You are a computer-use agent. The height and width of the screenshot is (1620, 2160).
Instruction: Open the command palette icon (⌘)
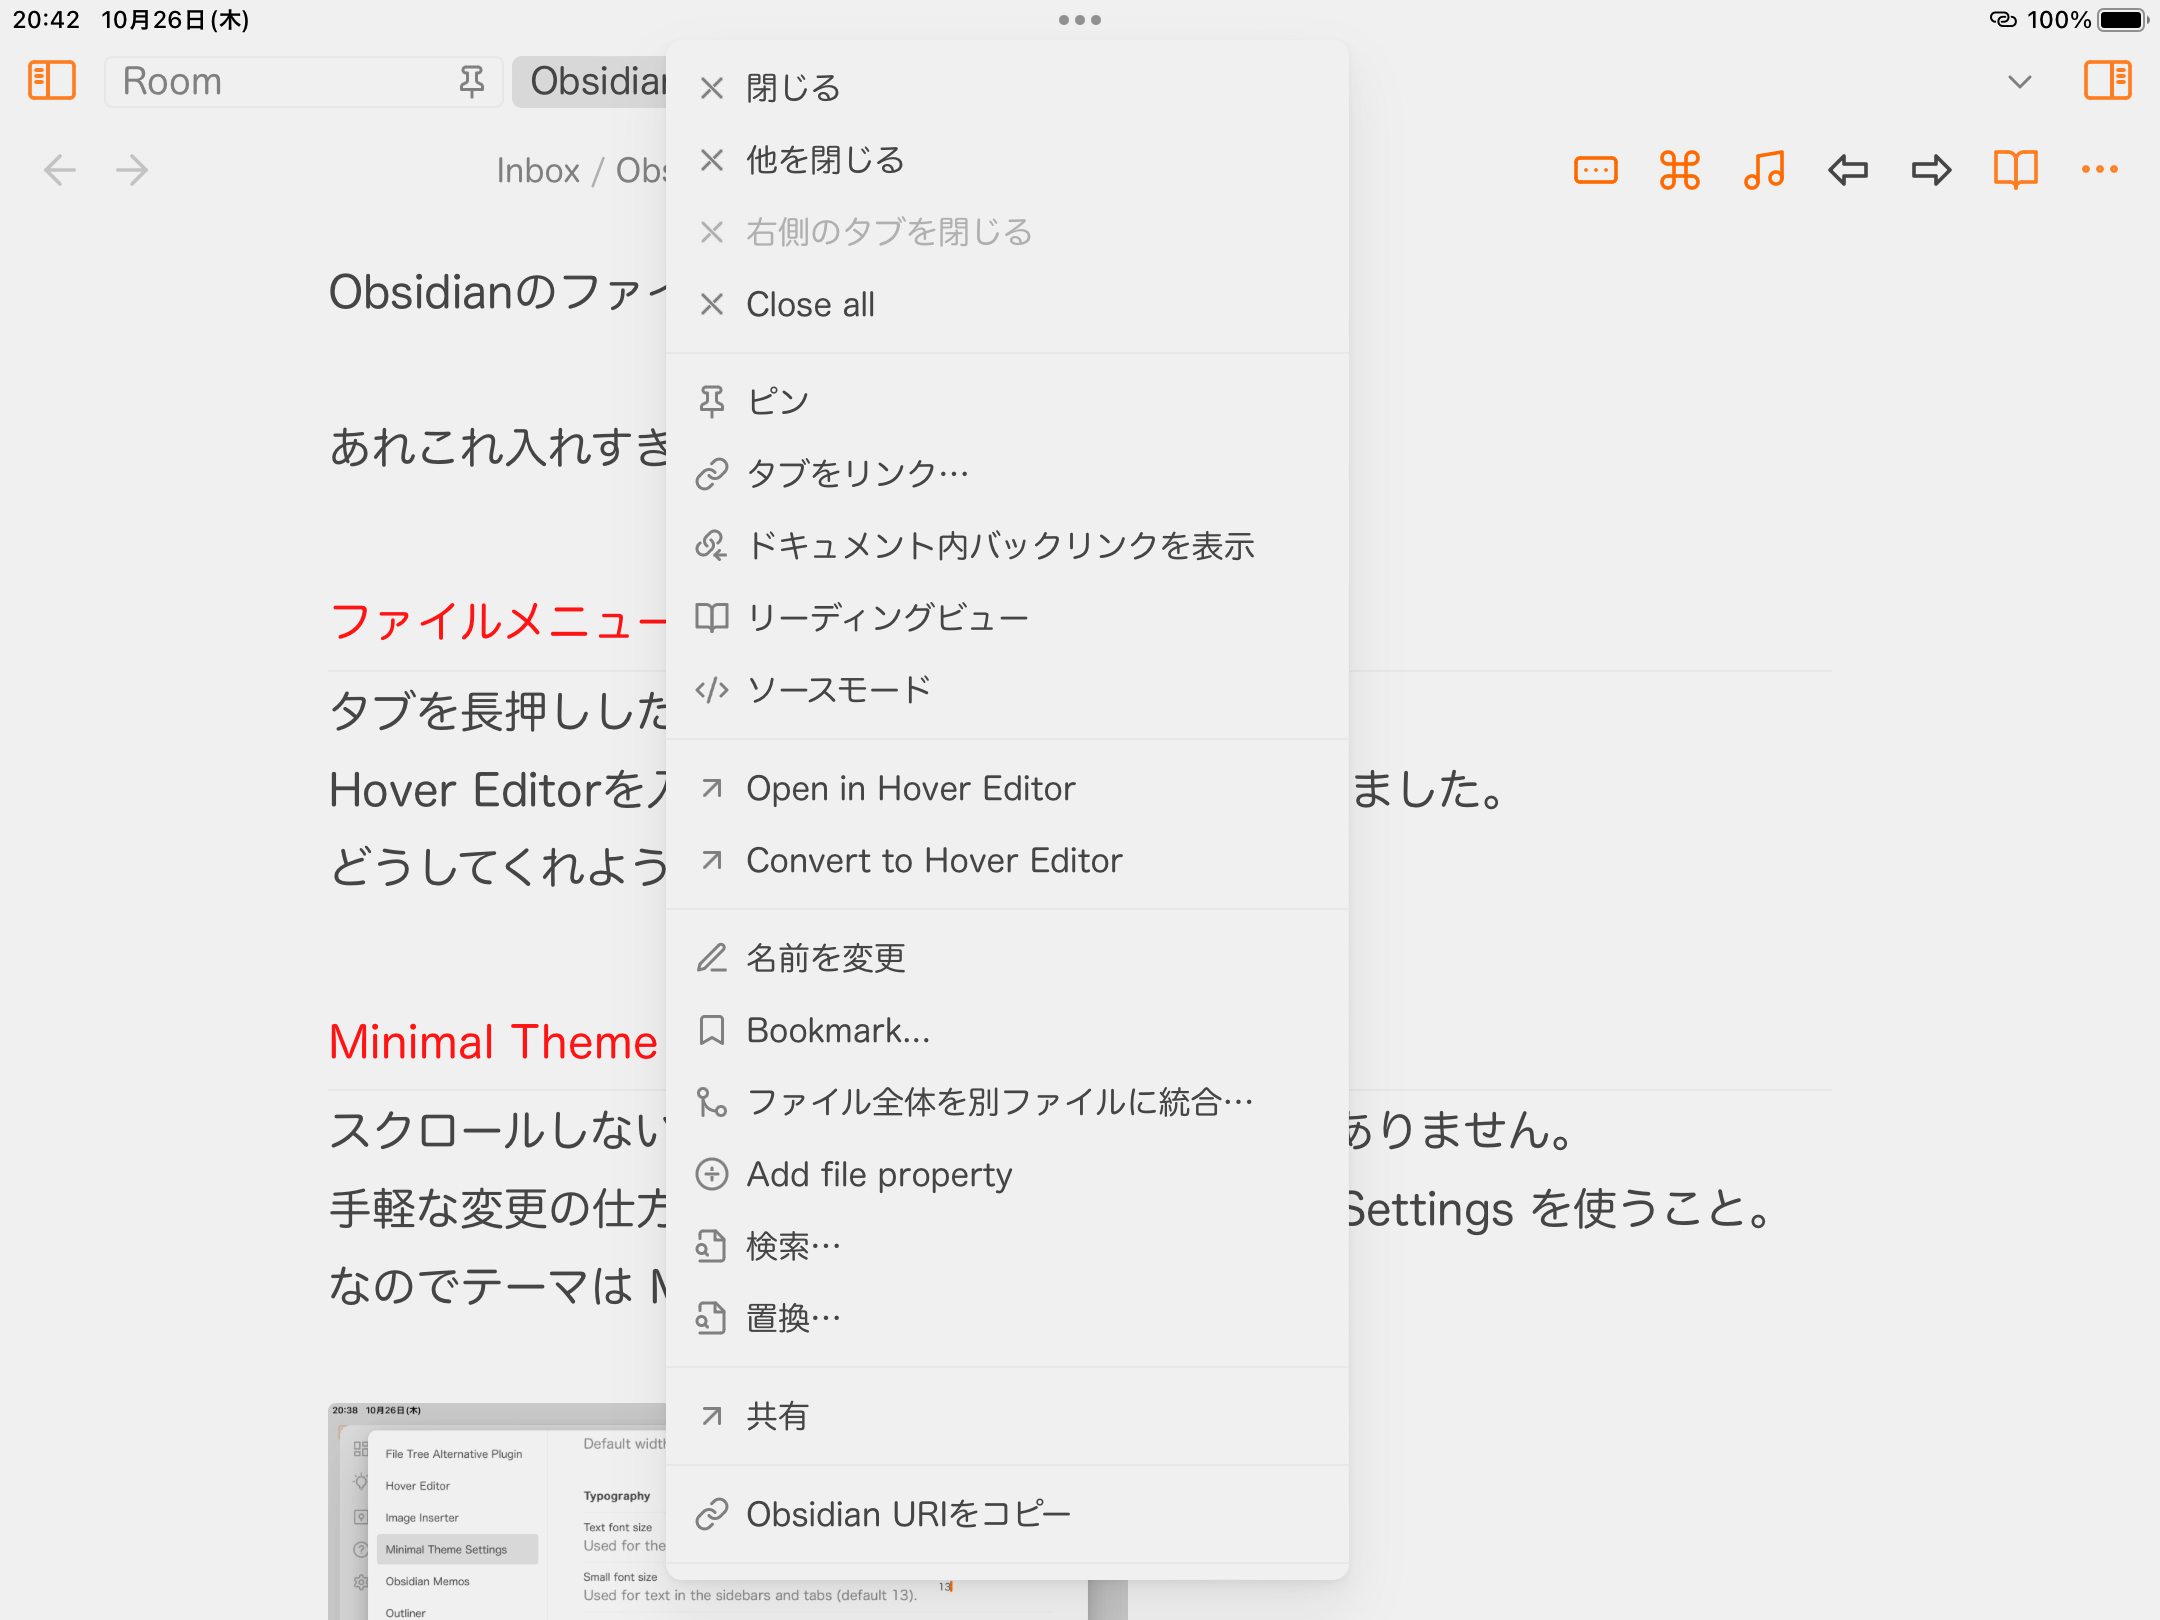[1680, 170]
